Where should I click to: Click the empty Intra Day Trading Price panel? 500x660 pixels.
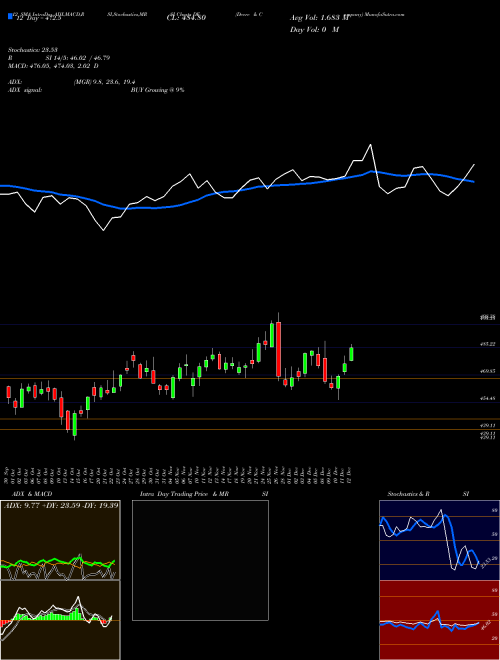(200, 560)
